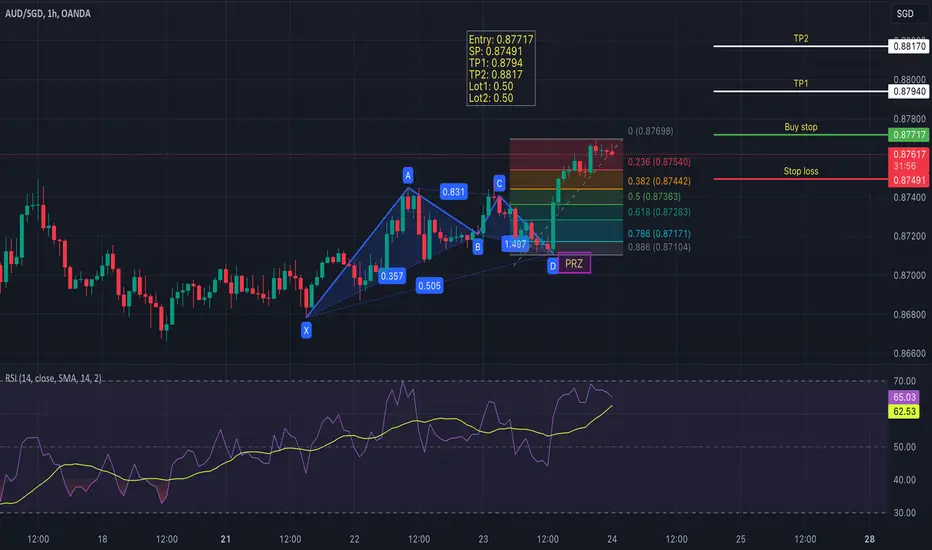Click harmonic pattern point C marker
The height and width of the screenshot is (550, 932).
coord(499,183)
